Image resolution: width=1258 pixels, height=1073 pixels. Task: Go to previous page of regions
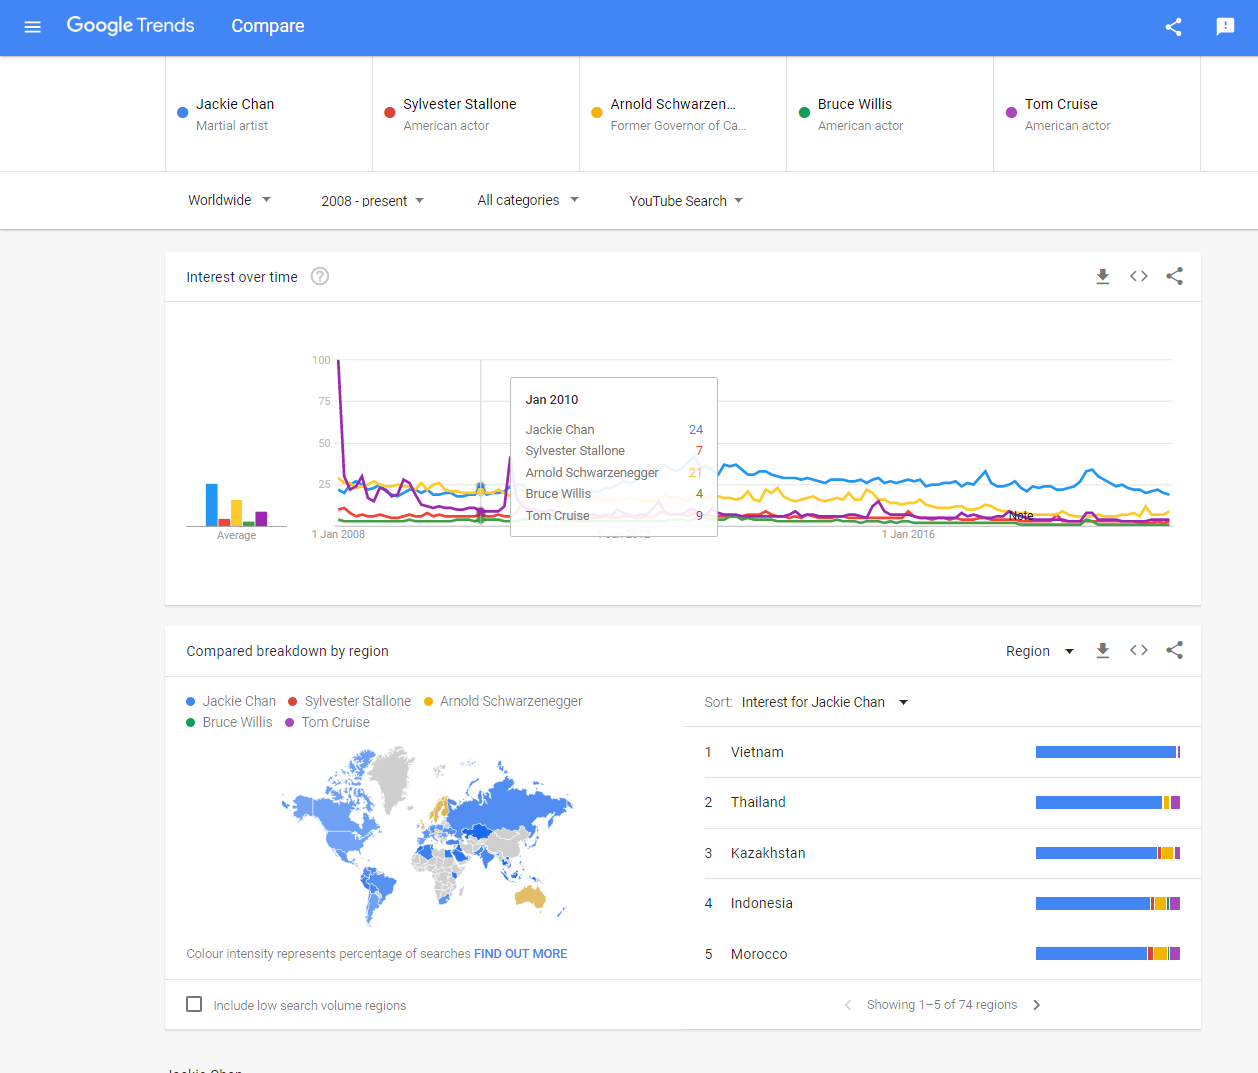(x=848, y=1005)
